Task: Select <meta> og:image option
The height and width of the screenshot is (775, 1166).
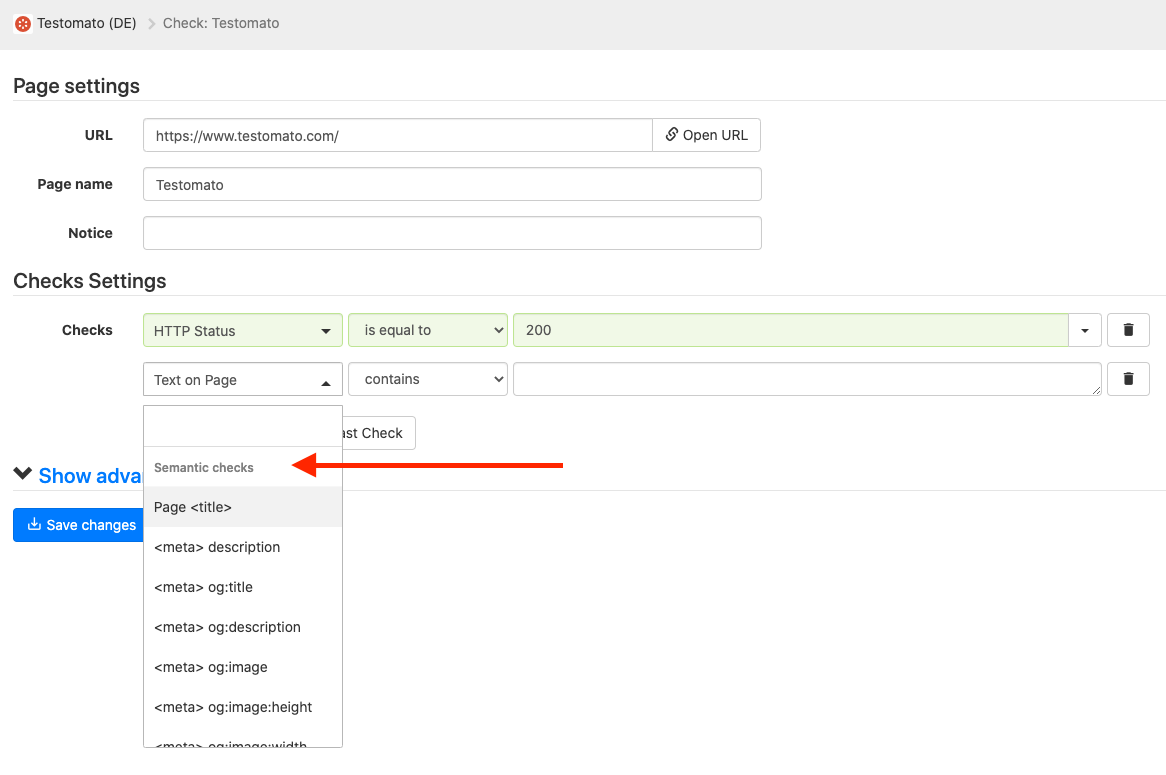Action: tap(242, 668)
